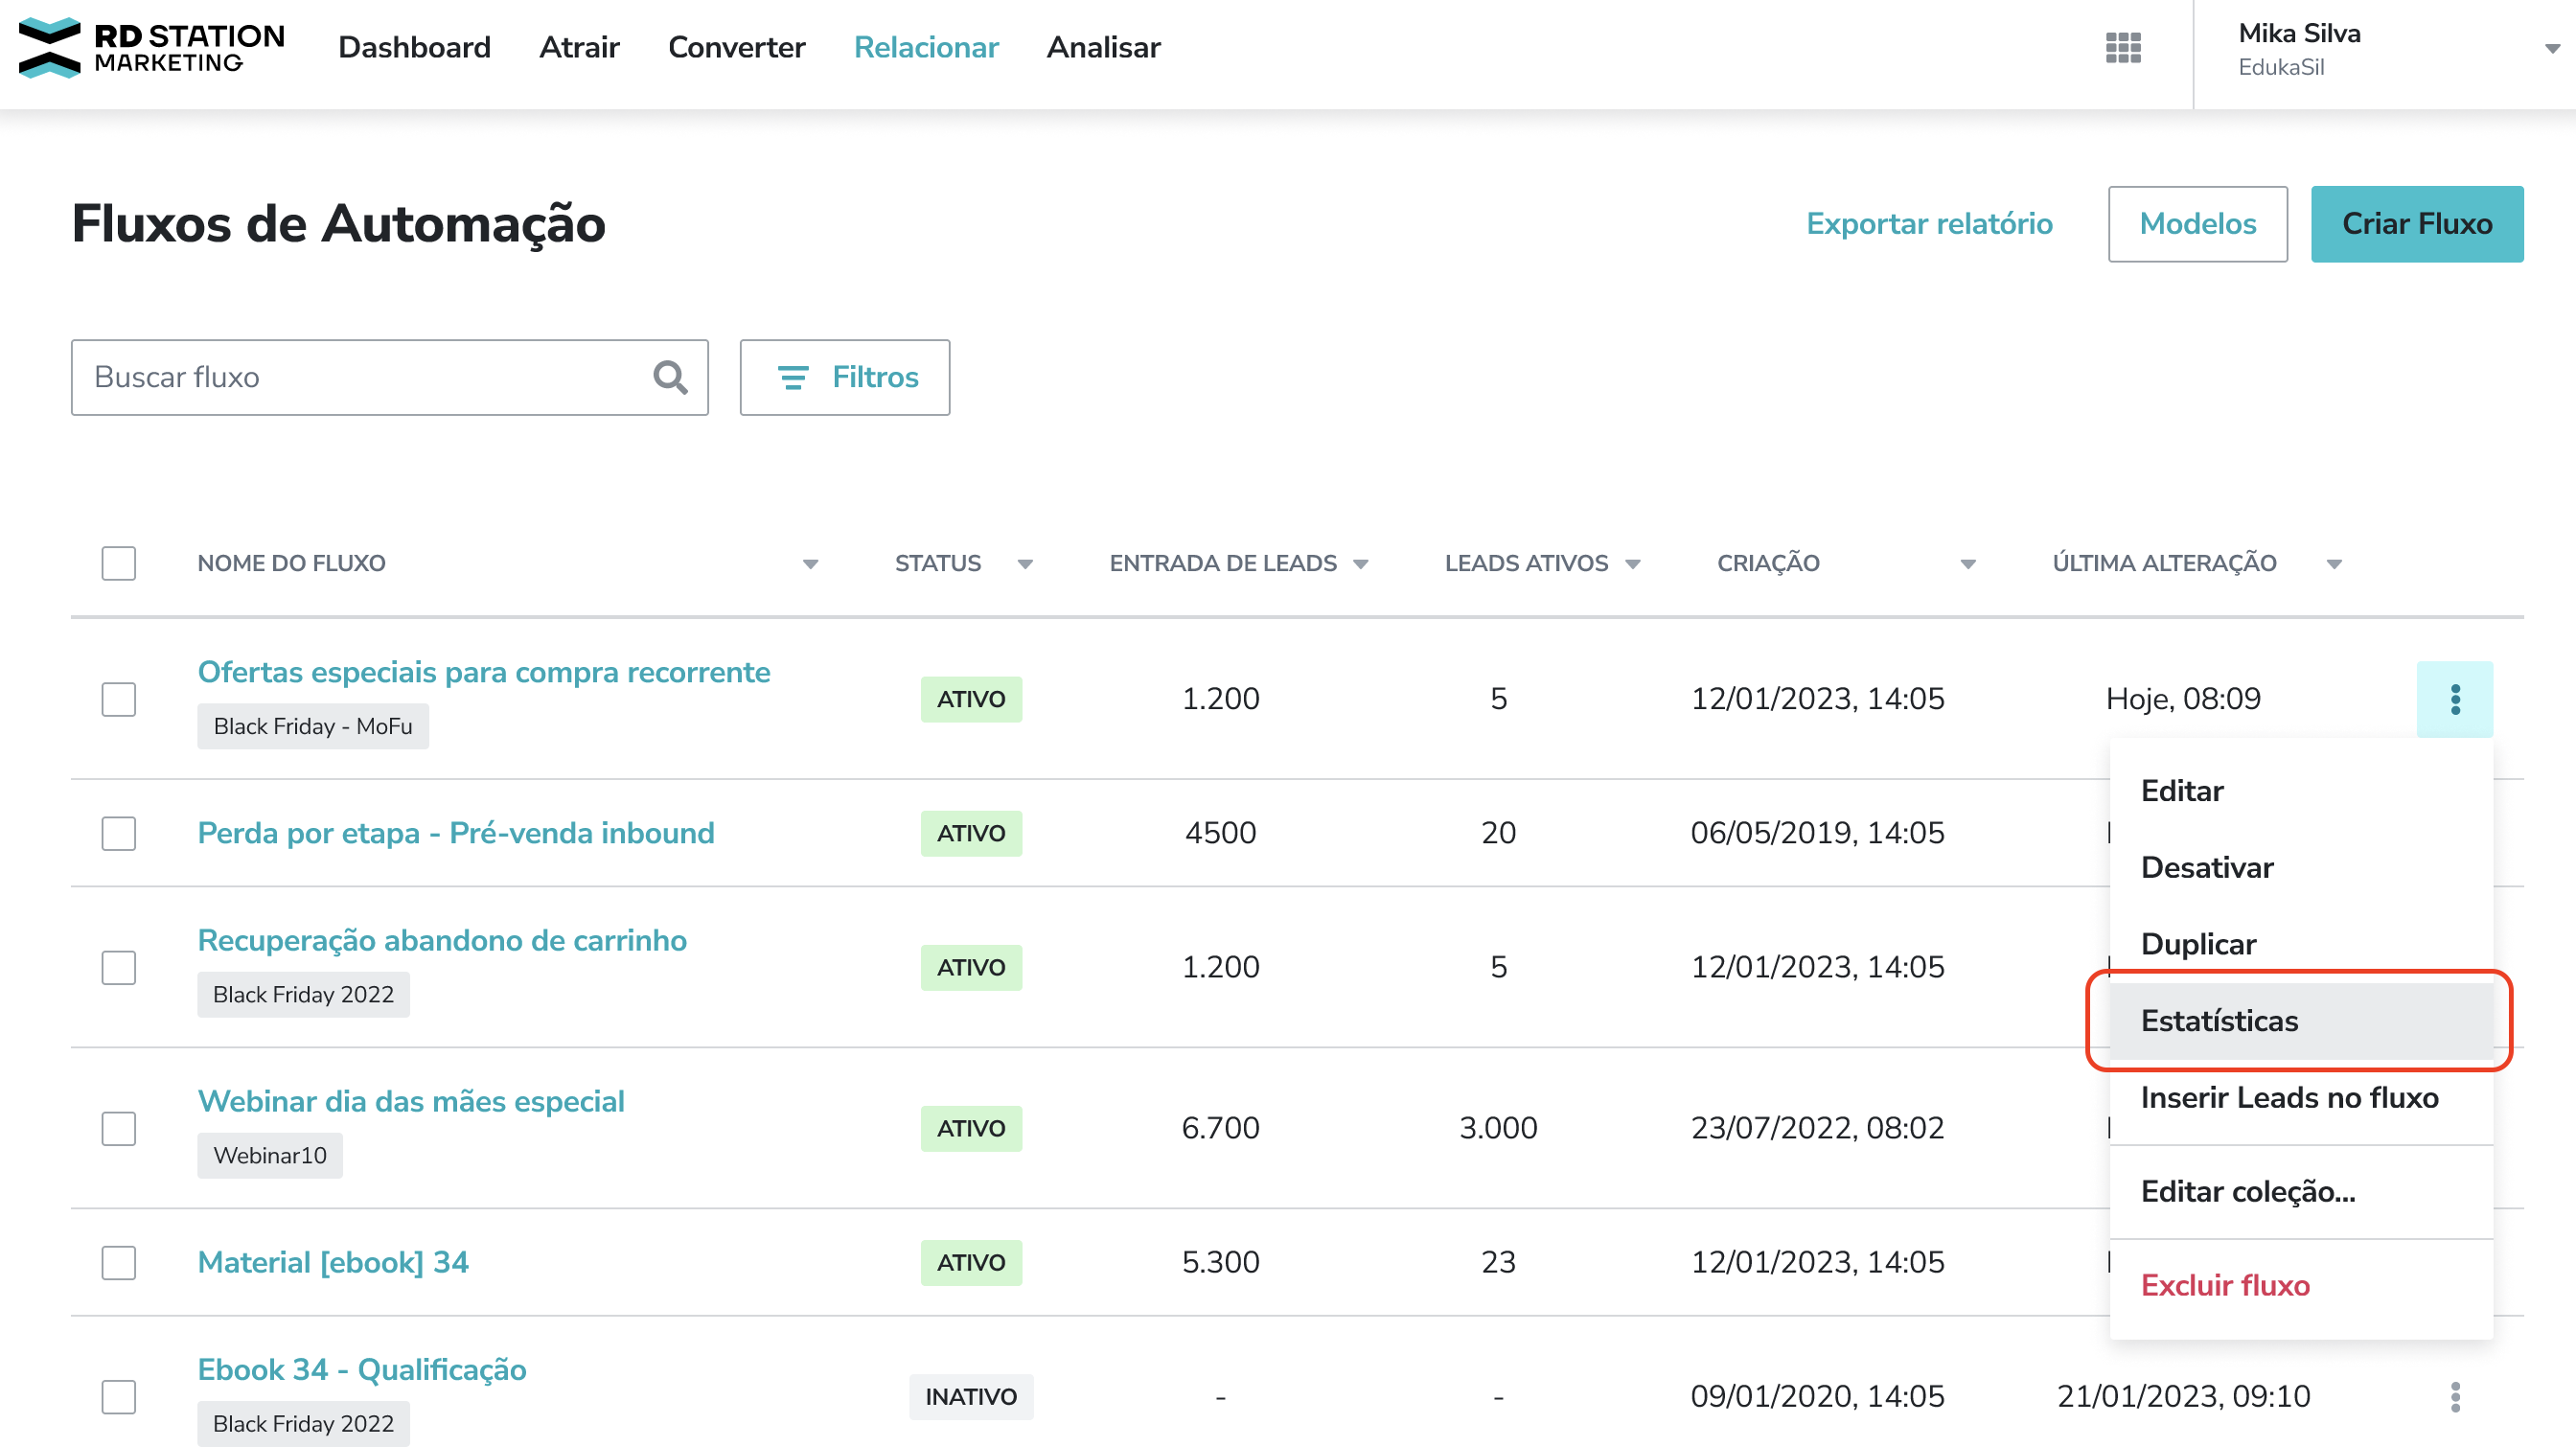The image size is (2576, 1447).
Task: Select the Perda por etapa flow checkbox
Action: click(x=118, y=833)
